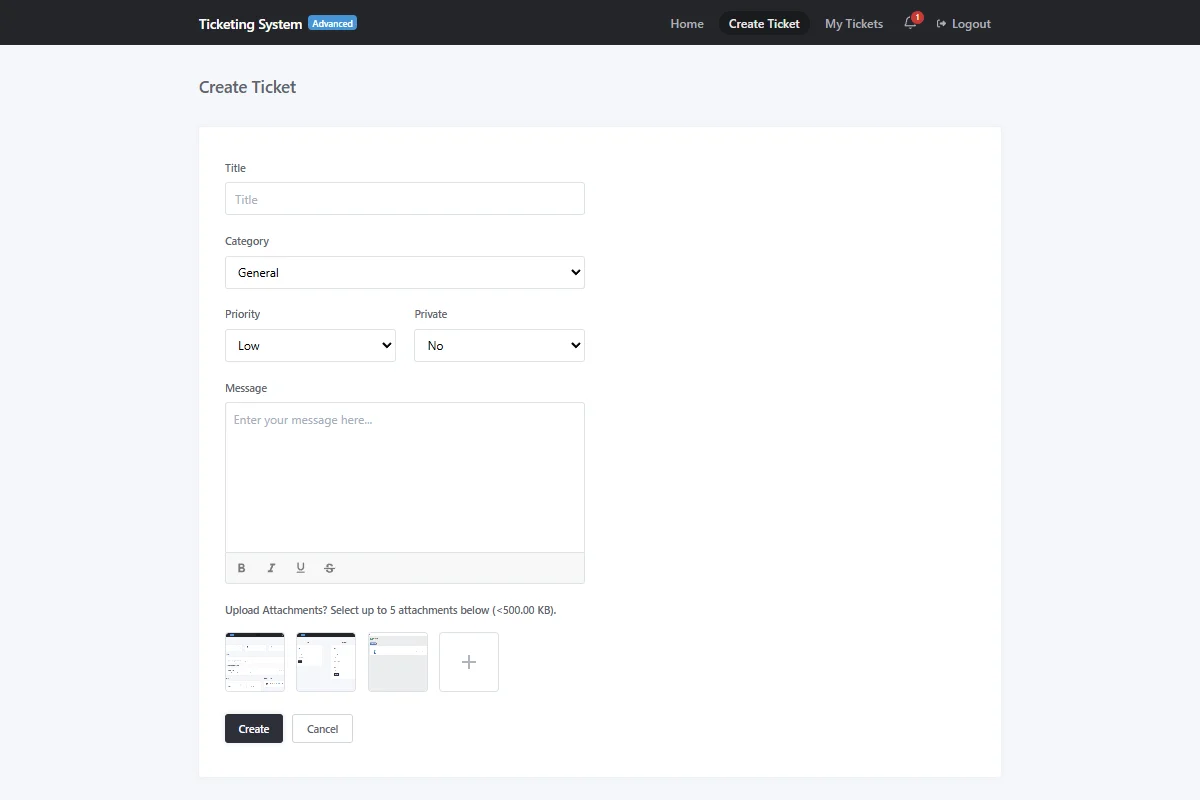Select the second attachment thumbnail
This screenshot has height=800, width=1200.
[x=326, y=662]
